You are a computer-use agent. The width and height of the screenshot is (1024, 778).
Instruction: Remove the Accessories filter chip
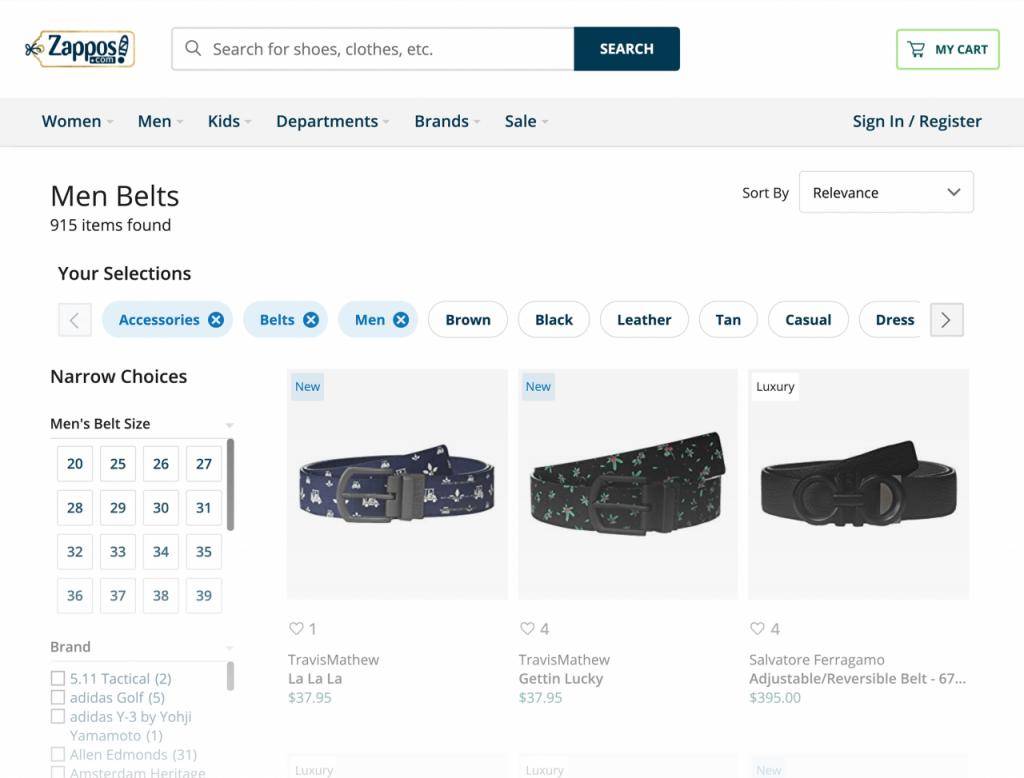click(216, 320)
